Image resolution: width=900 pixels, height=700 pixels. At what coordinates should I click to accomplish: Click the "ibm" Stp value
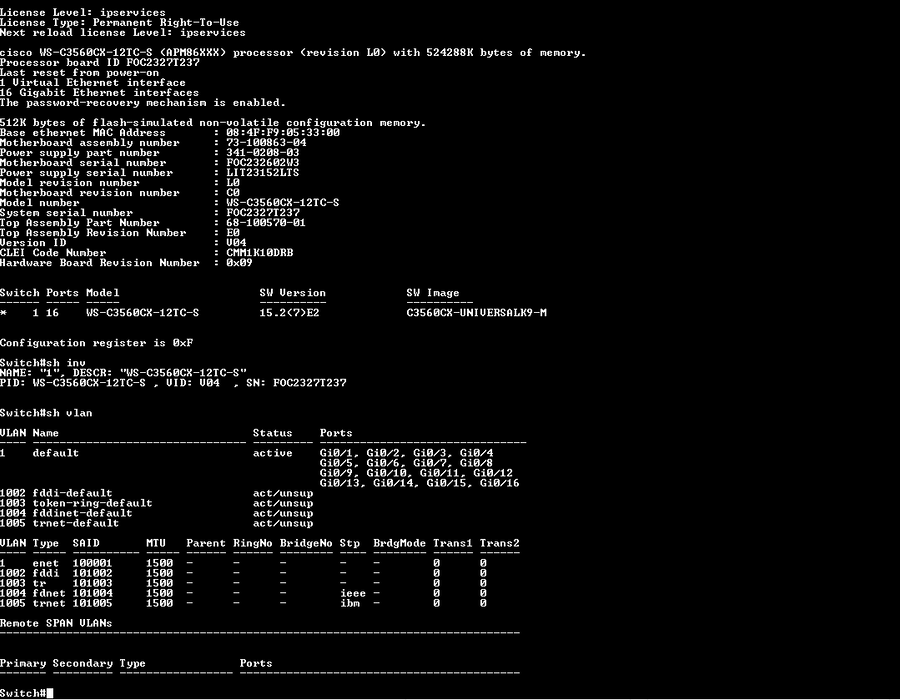click(350, 604)
